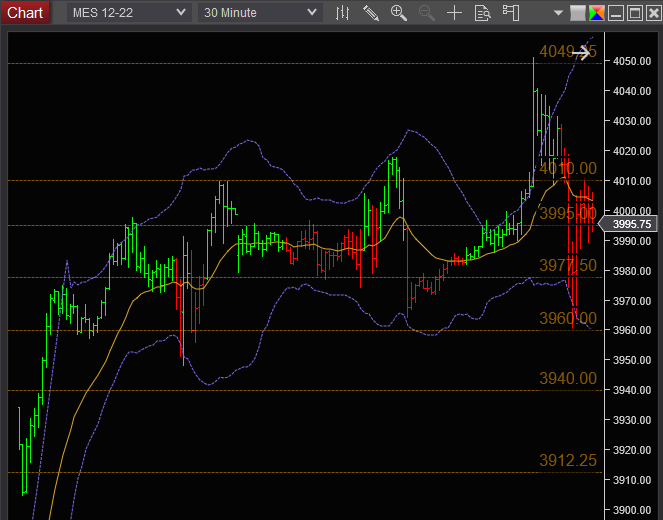Image resolution: width=663 pixels, height=520 pixels.
Task: Select the drawing tools pencil icon
Action: coord(370,13)
